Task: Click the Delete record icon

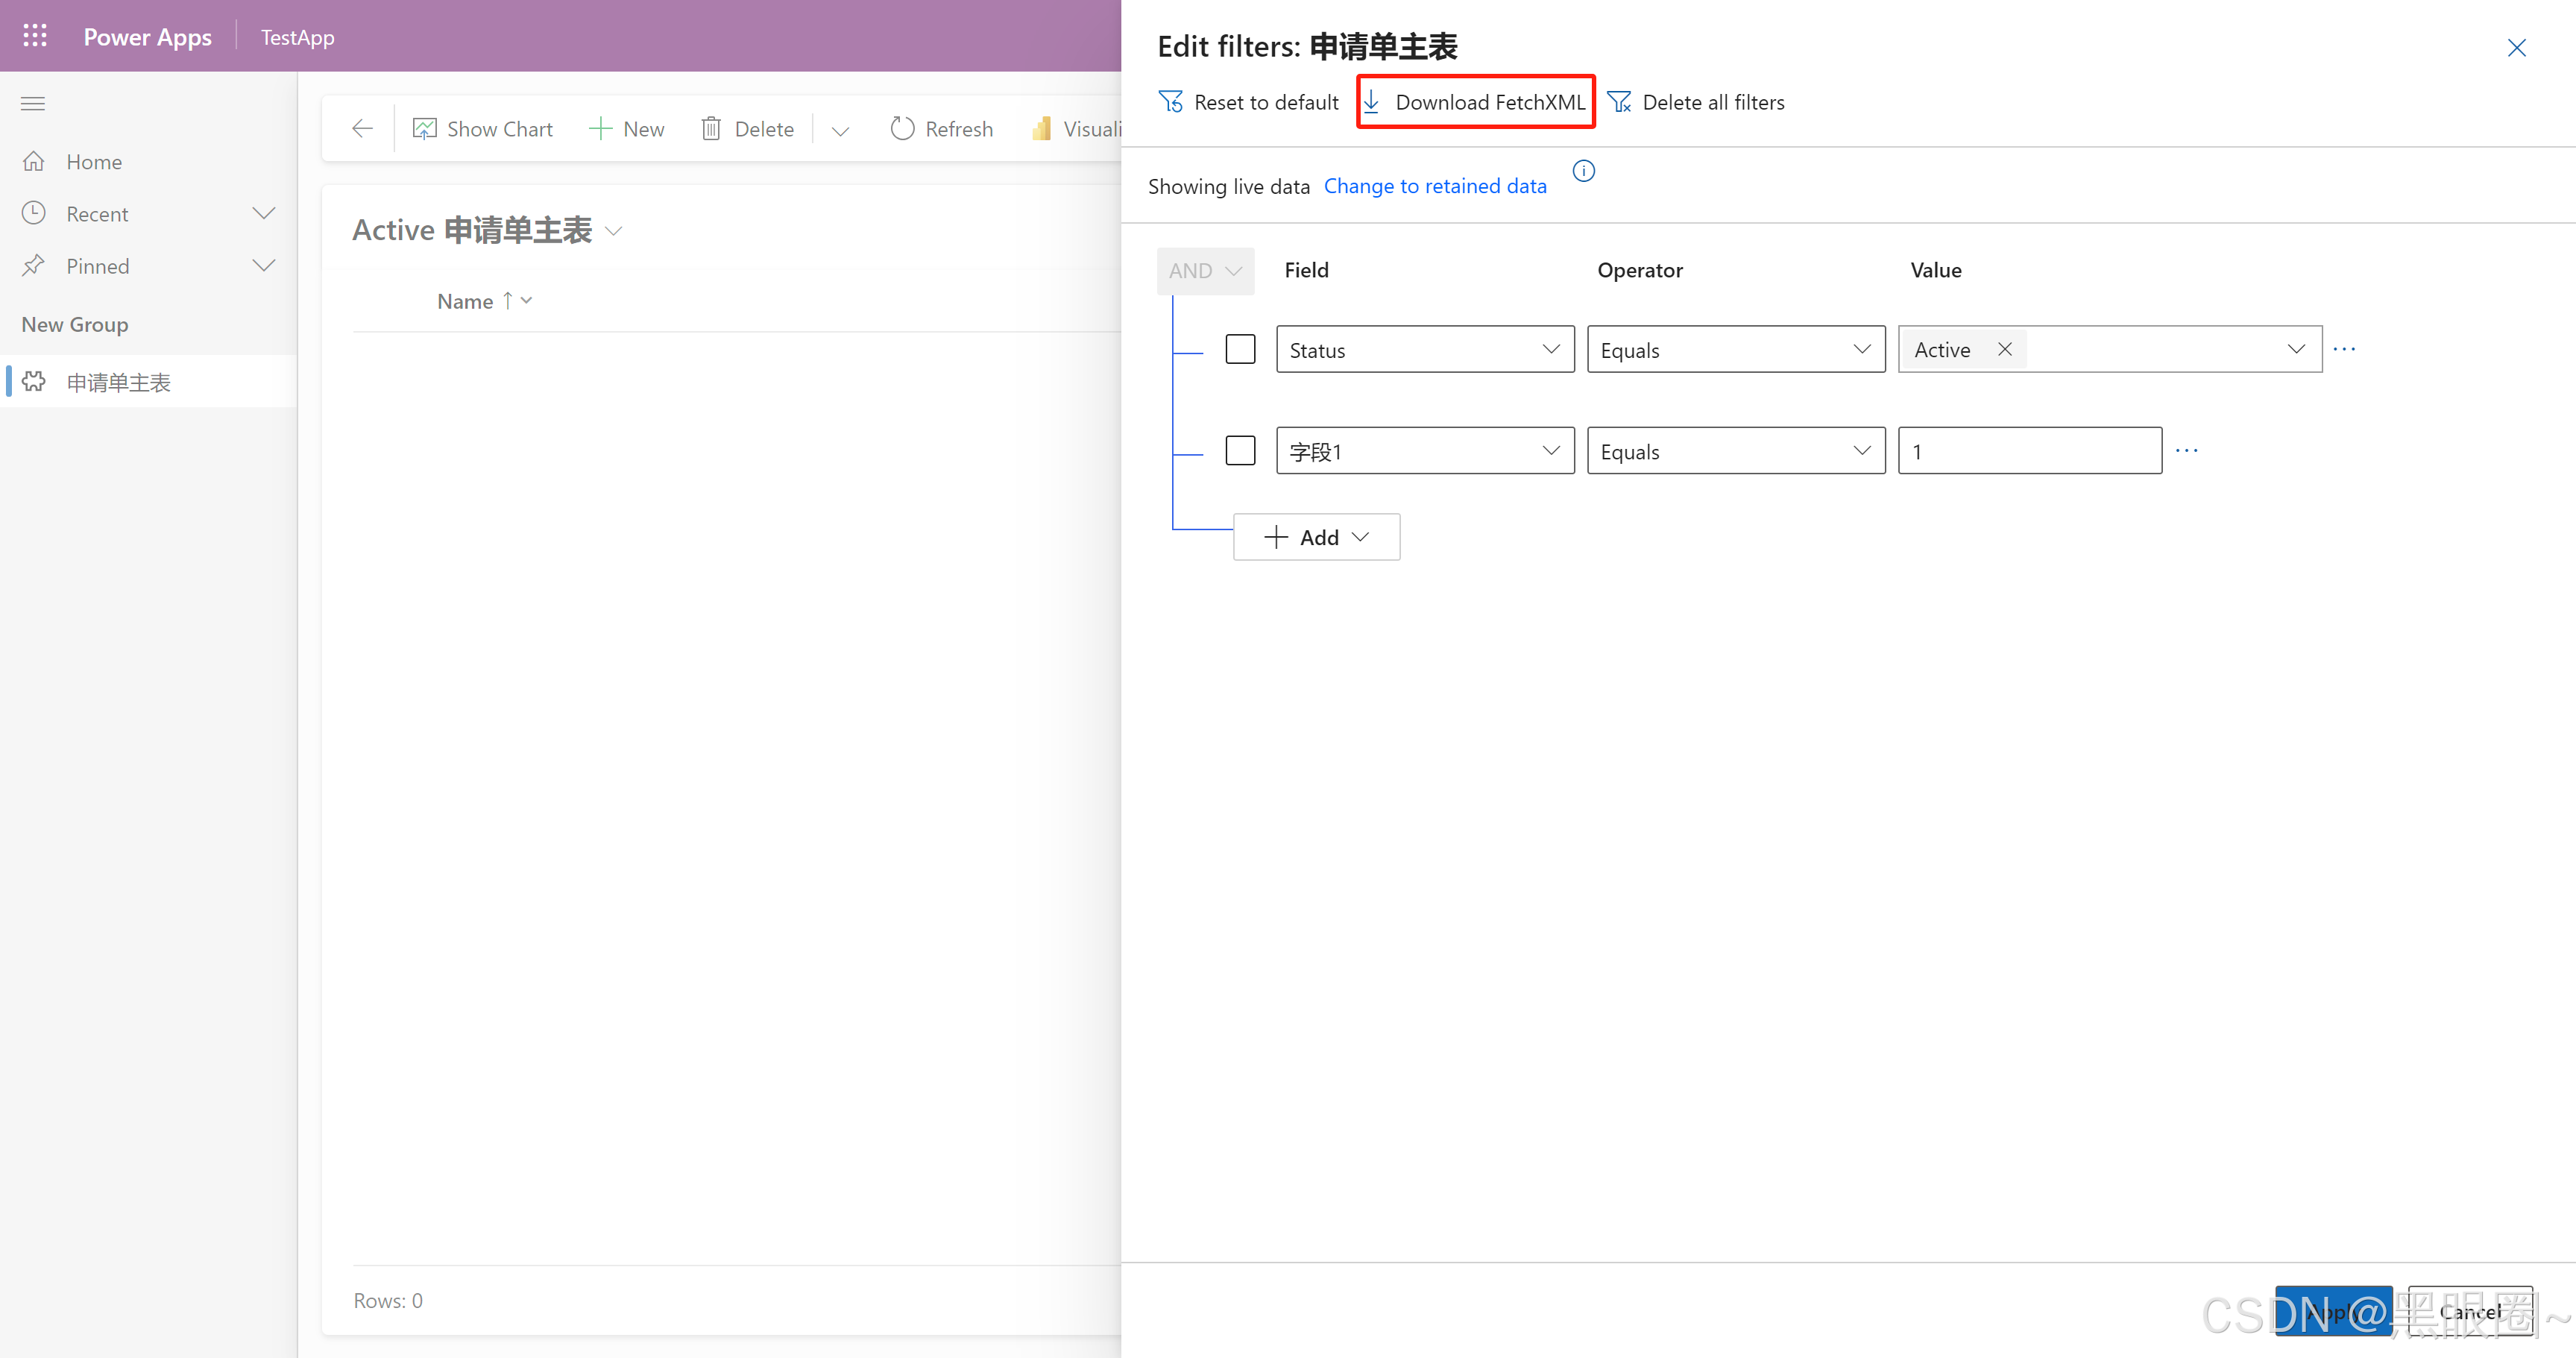Action: click(x=711, y=128)
